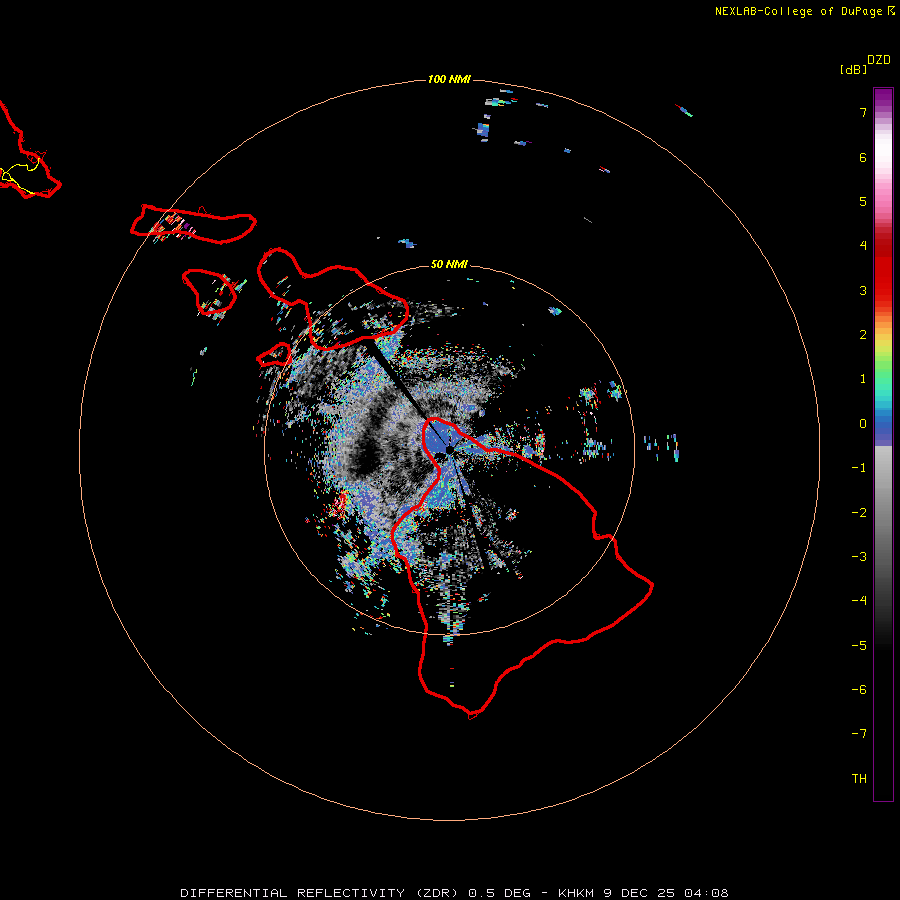Click the -2 value on color scale

859,513
